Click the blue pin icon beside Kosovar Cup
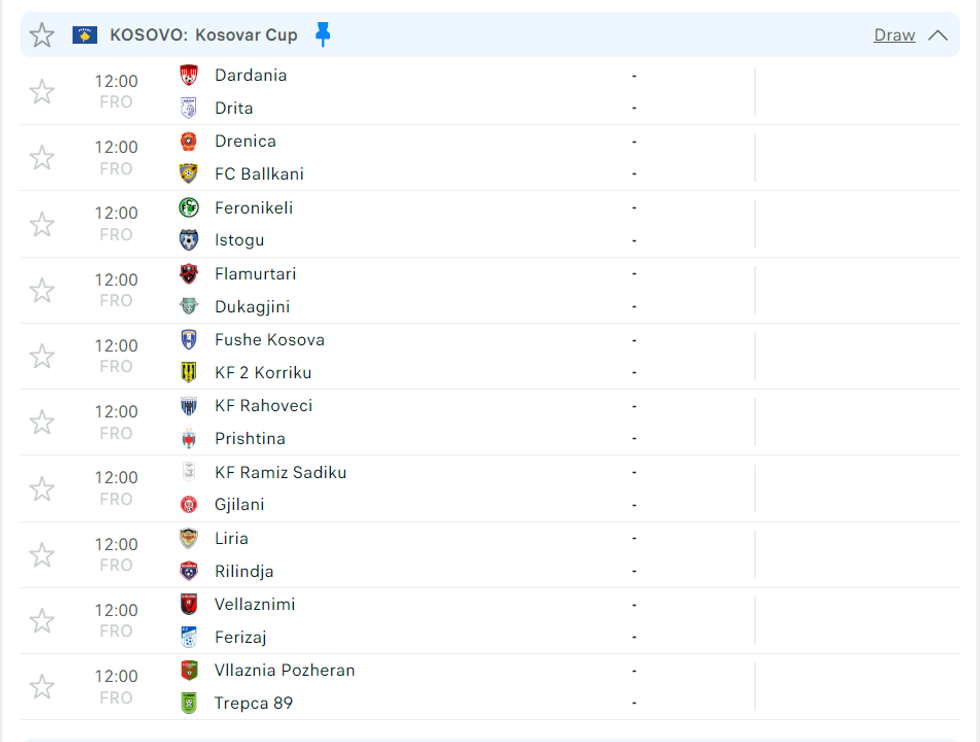The width and height of the screenshot is (980, 742). [322, 35]
